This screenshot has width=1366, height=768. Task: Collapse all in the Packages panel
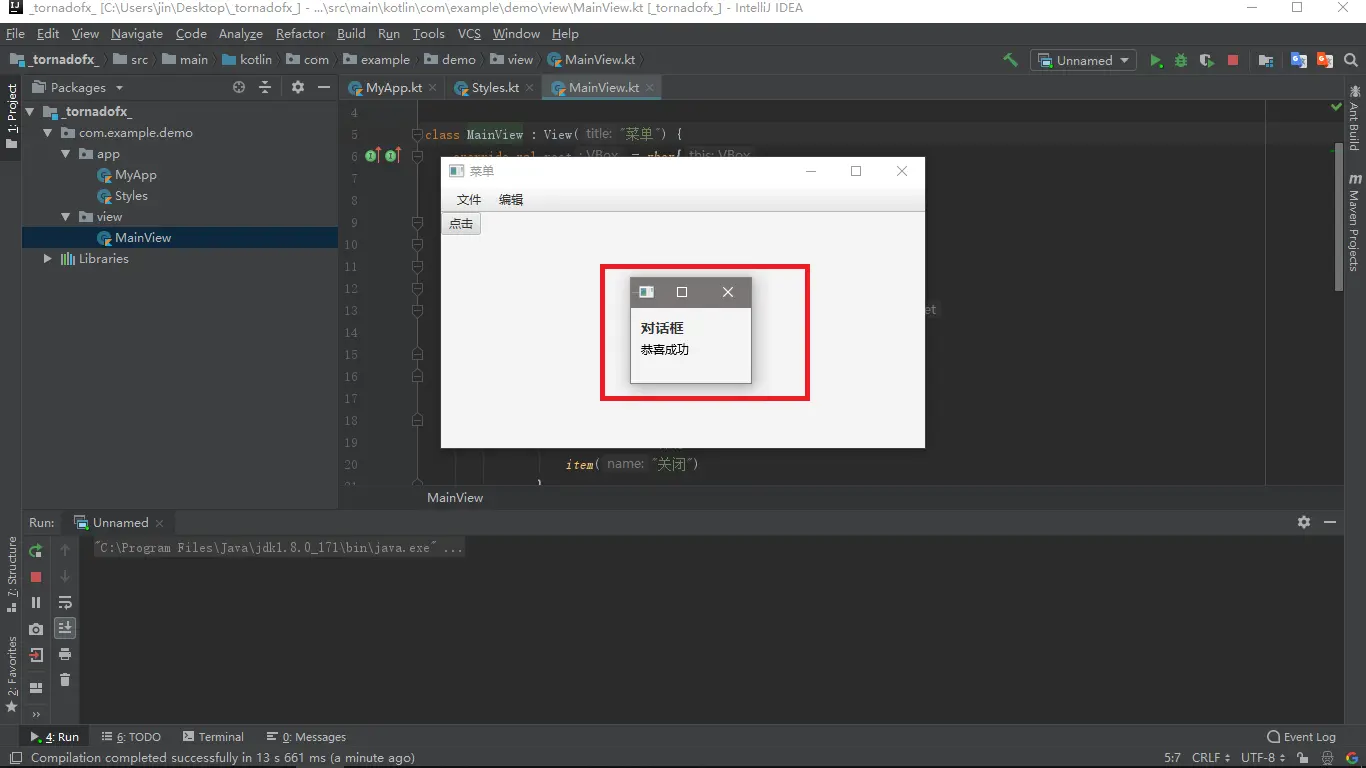[x=265, y=87]
